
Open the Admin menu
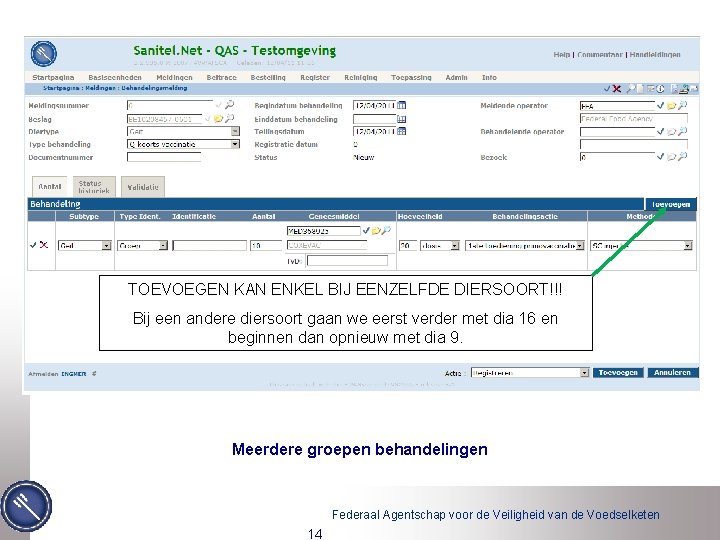pyautogui.click(x=456, y=78)
